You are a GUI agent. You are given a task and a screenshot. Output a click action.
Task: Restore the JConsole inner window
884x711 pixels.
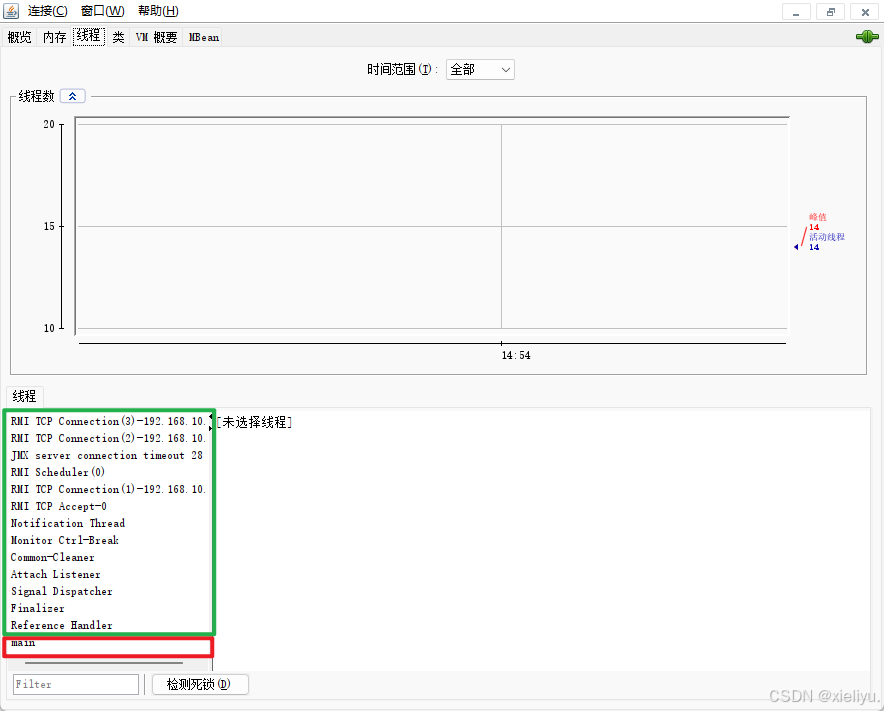[830, 12]
